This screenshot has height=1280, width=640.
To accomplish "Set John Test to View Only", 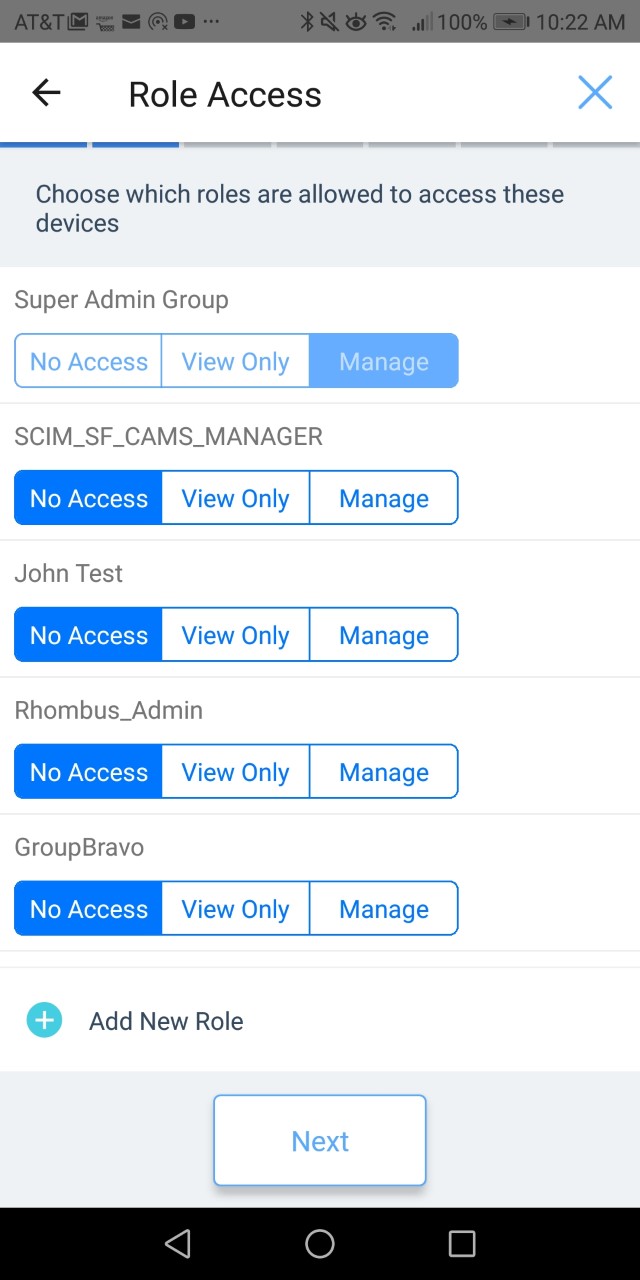I will (x=235, y=635).
